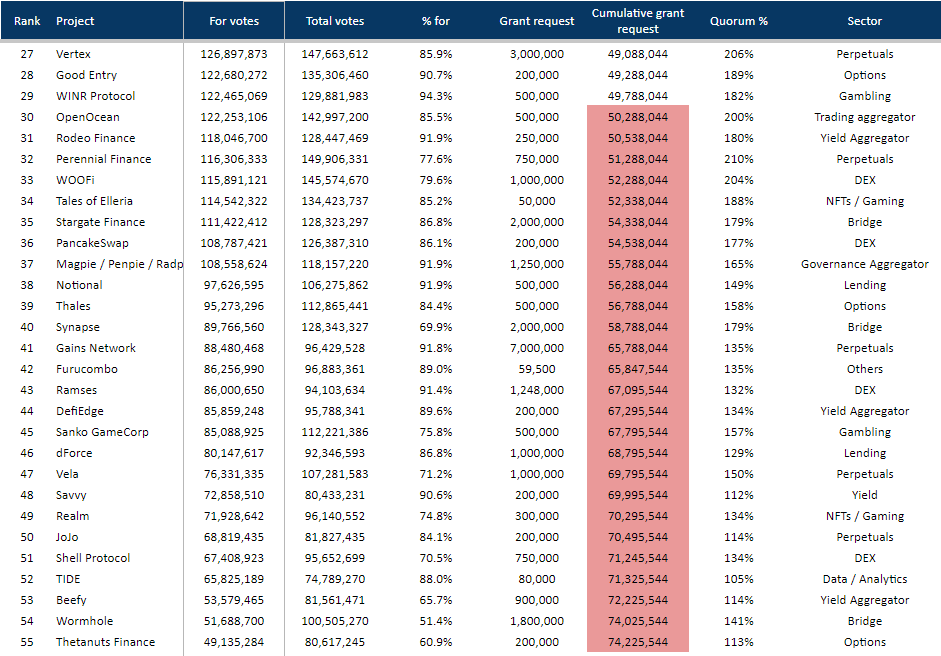Select the Beefy project cell
Viewport: 941px width, 656px height.
(x=71, y=600)
